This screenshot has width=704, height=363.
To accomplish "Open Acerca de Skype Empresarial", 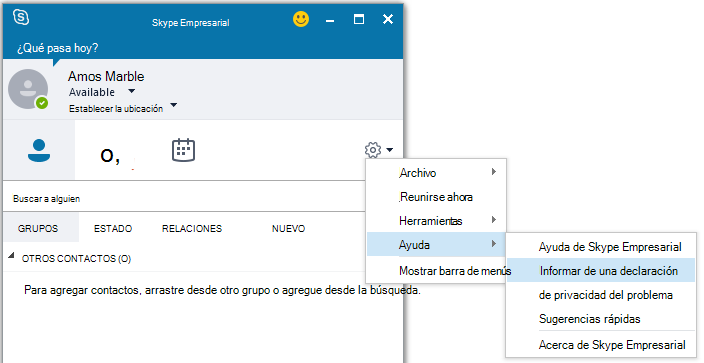I will click(601, 345).
